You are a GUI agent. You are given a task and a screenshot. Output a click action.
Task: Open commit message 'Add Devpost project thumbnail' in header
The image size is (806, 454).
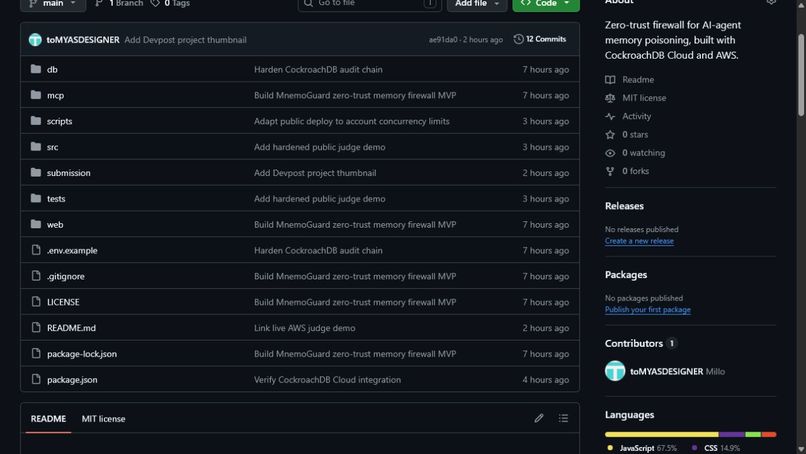(185, 40)
